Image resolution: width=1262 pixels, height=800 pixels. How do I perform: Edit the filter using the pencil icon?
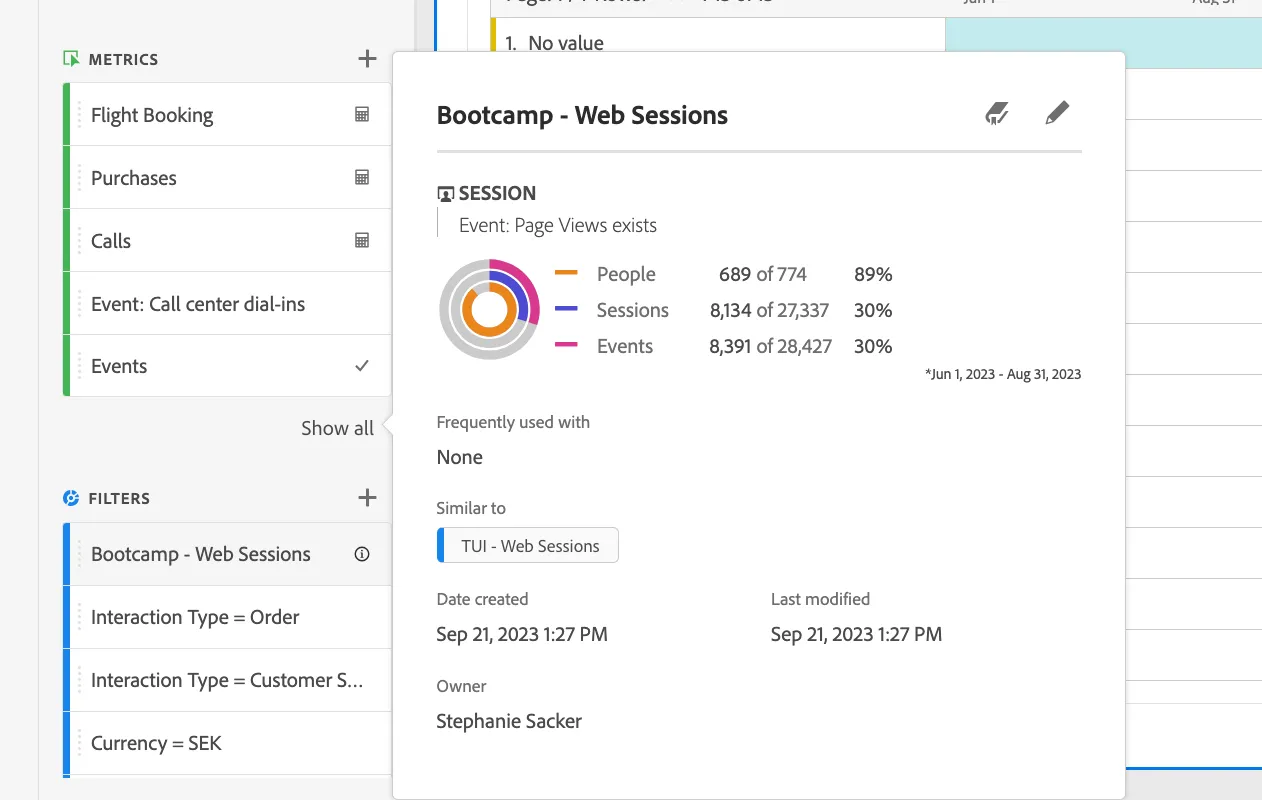(x=1056, y=113)
